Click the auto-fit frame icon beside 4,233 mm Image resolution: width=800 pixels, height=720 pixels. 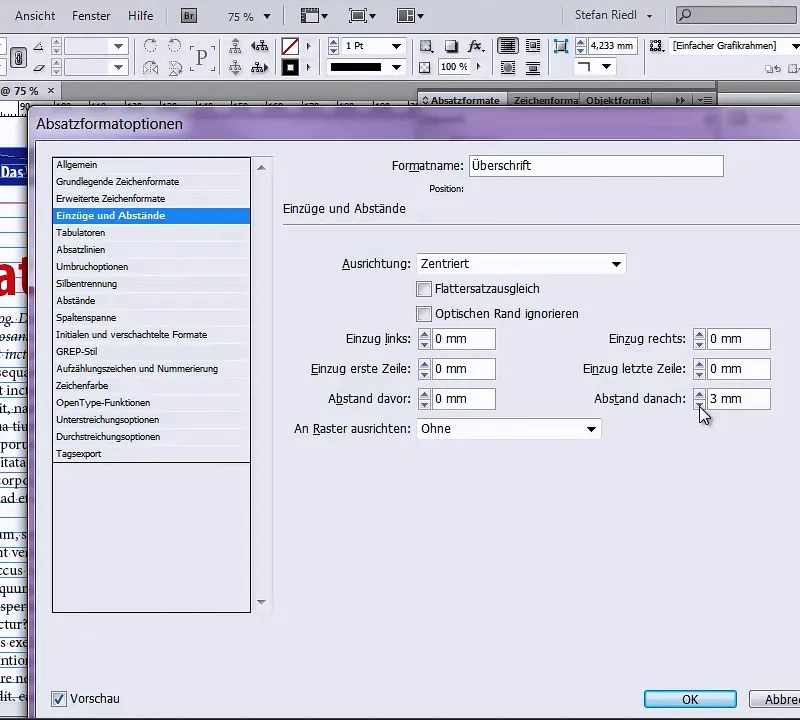[x=560, y=46]
